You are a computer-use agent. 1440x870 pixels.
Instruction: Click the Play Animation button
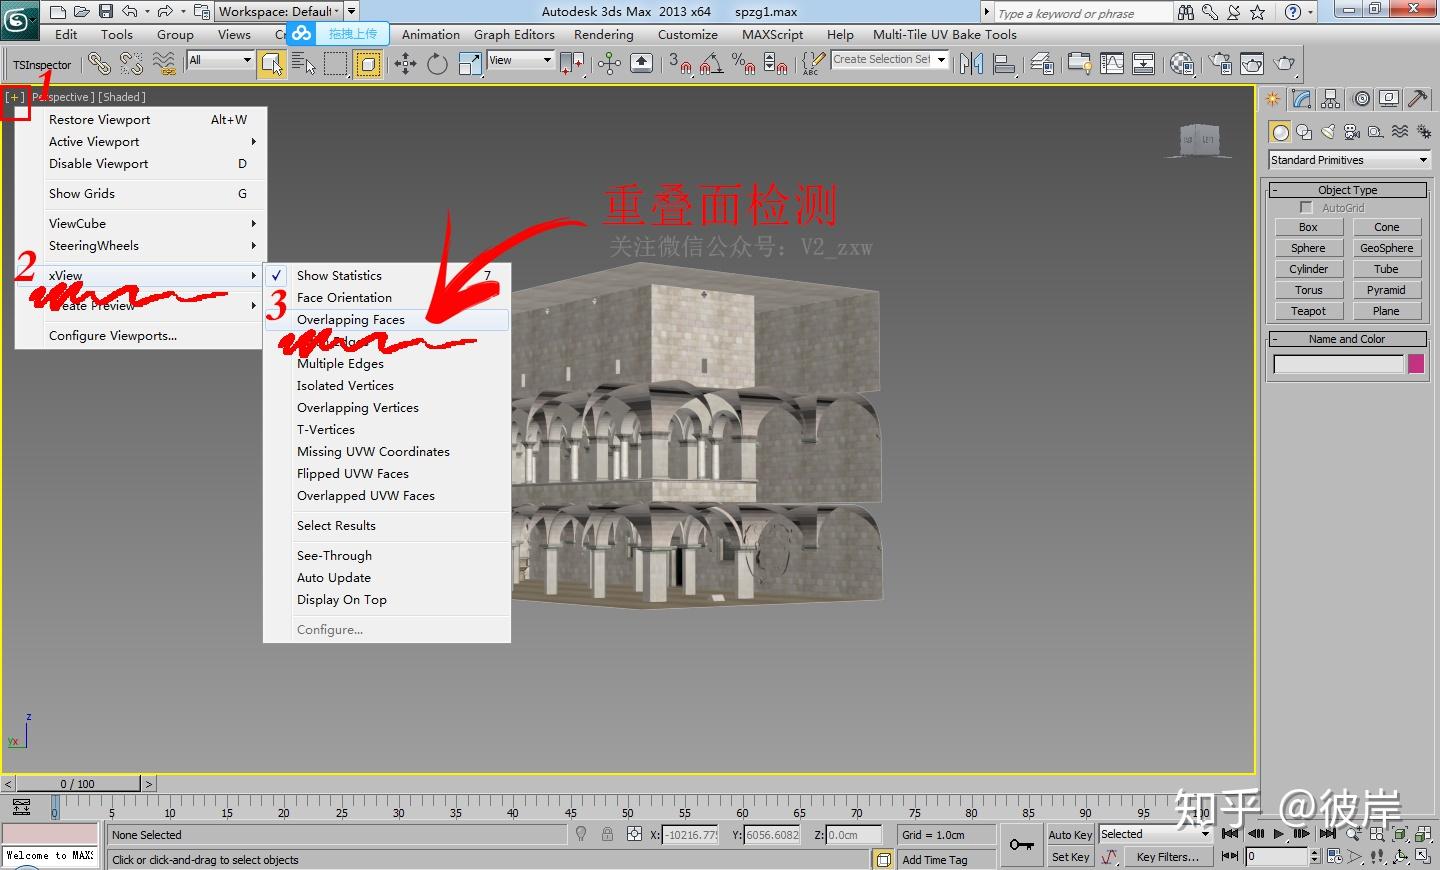point(1278,834)
